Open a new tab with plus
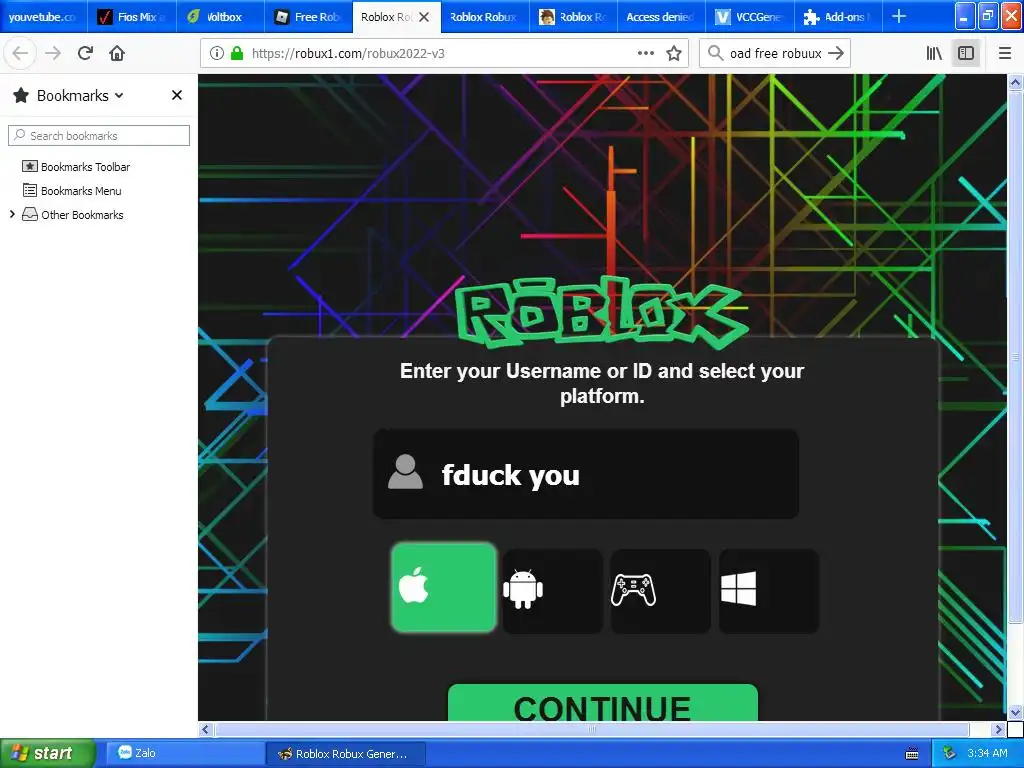The width and height of the screenshot is (1024, 768). coord(899,16)
